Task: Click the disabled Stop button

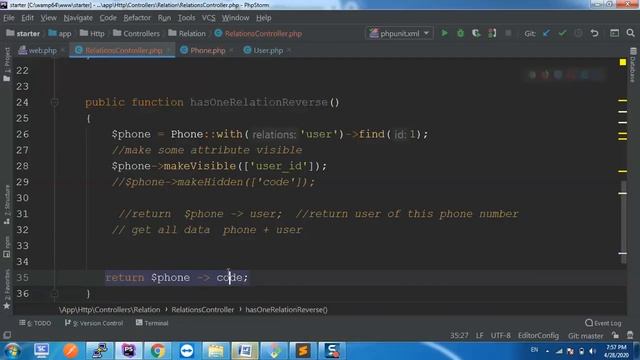Action: (508, 33)
